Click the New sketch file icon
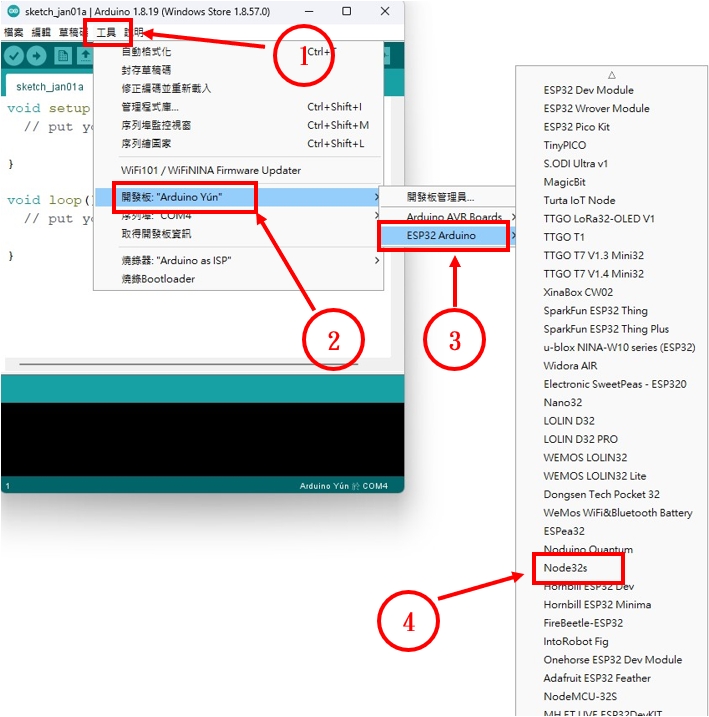Screen dimensions: 709x717 click(63, 56)
